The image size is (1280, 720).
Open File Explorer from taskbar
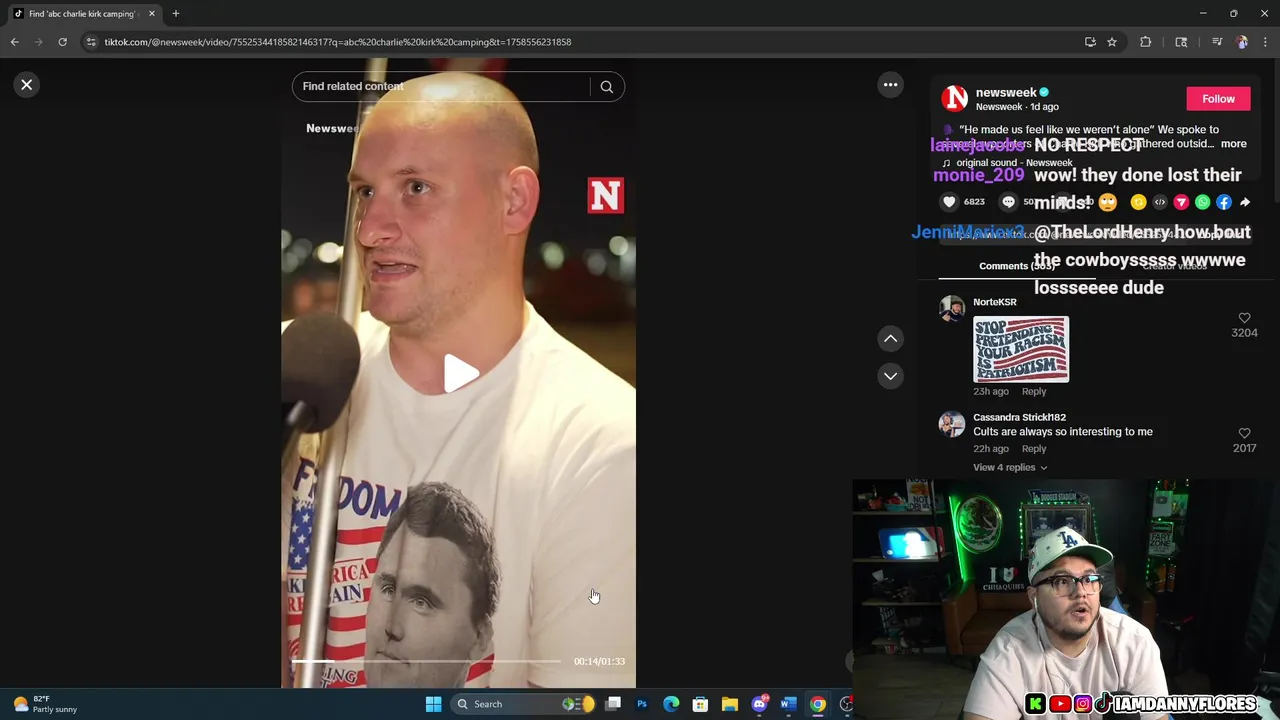[x=730, y=704]
